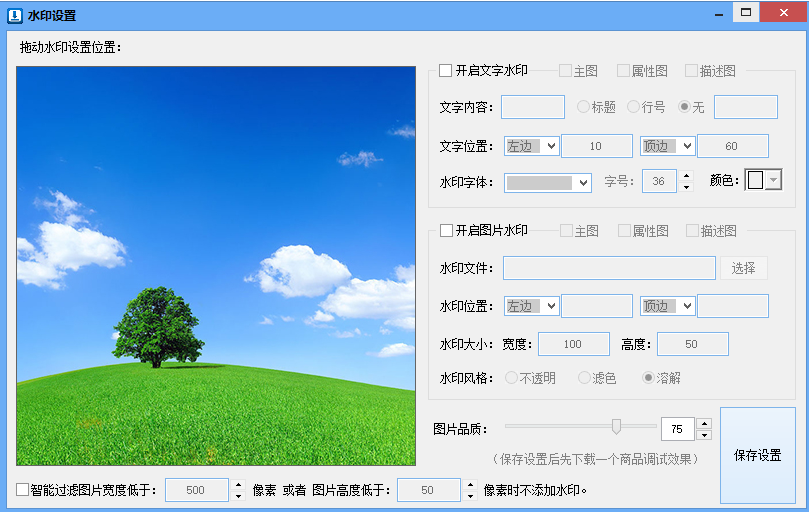Click the 图片品质 slider handle

(x=616, y=426)
